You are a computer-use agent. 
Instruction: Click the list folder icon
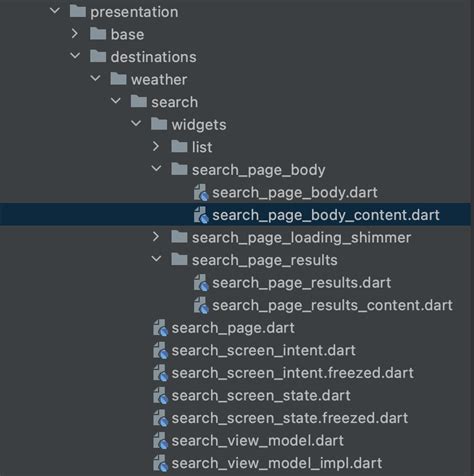coord(179,147)
